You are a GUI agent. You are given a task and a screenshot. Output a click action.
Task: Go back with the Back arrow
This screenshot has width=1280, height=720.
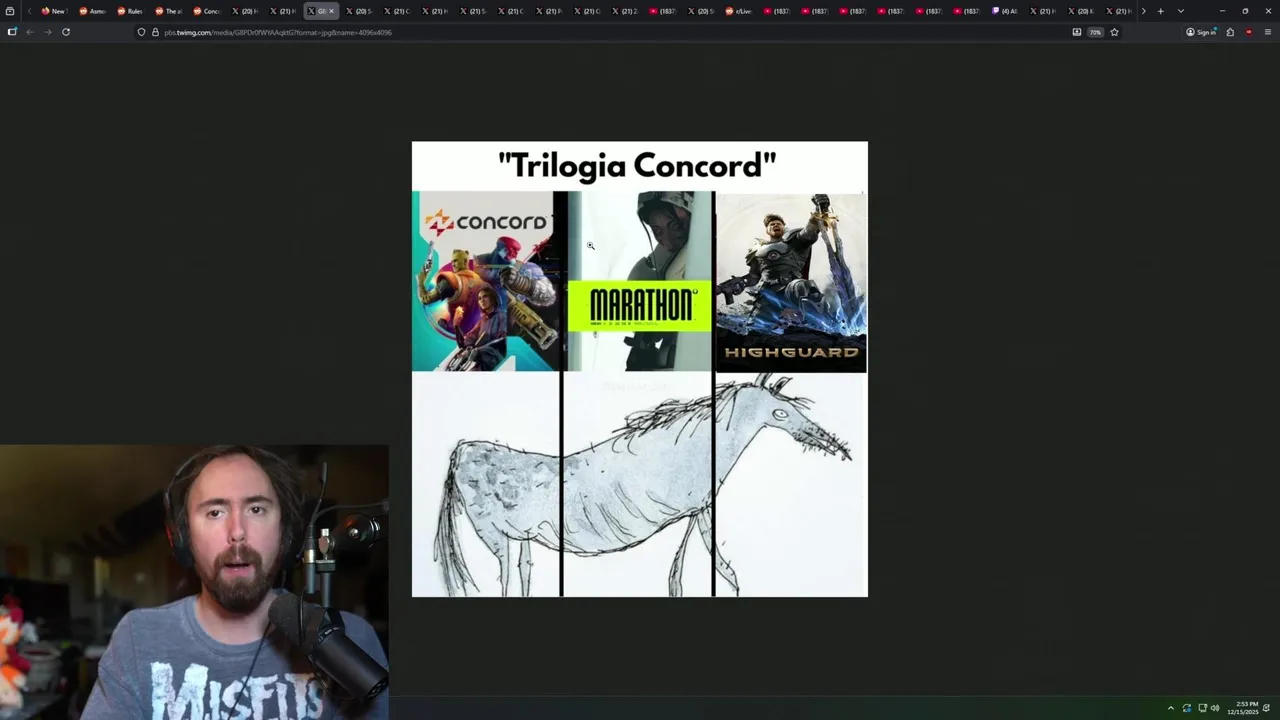click(30, 32)
